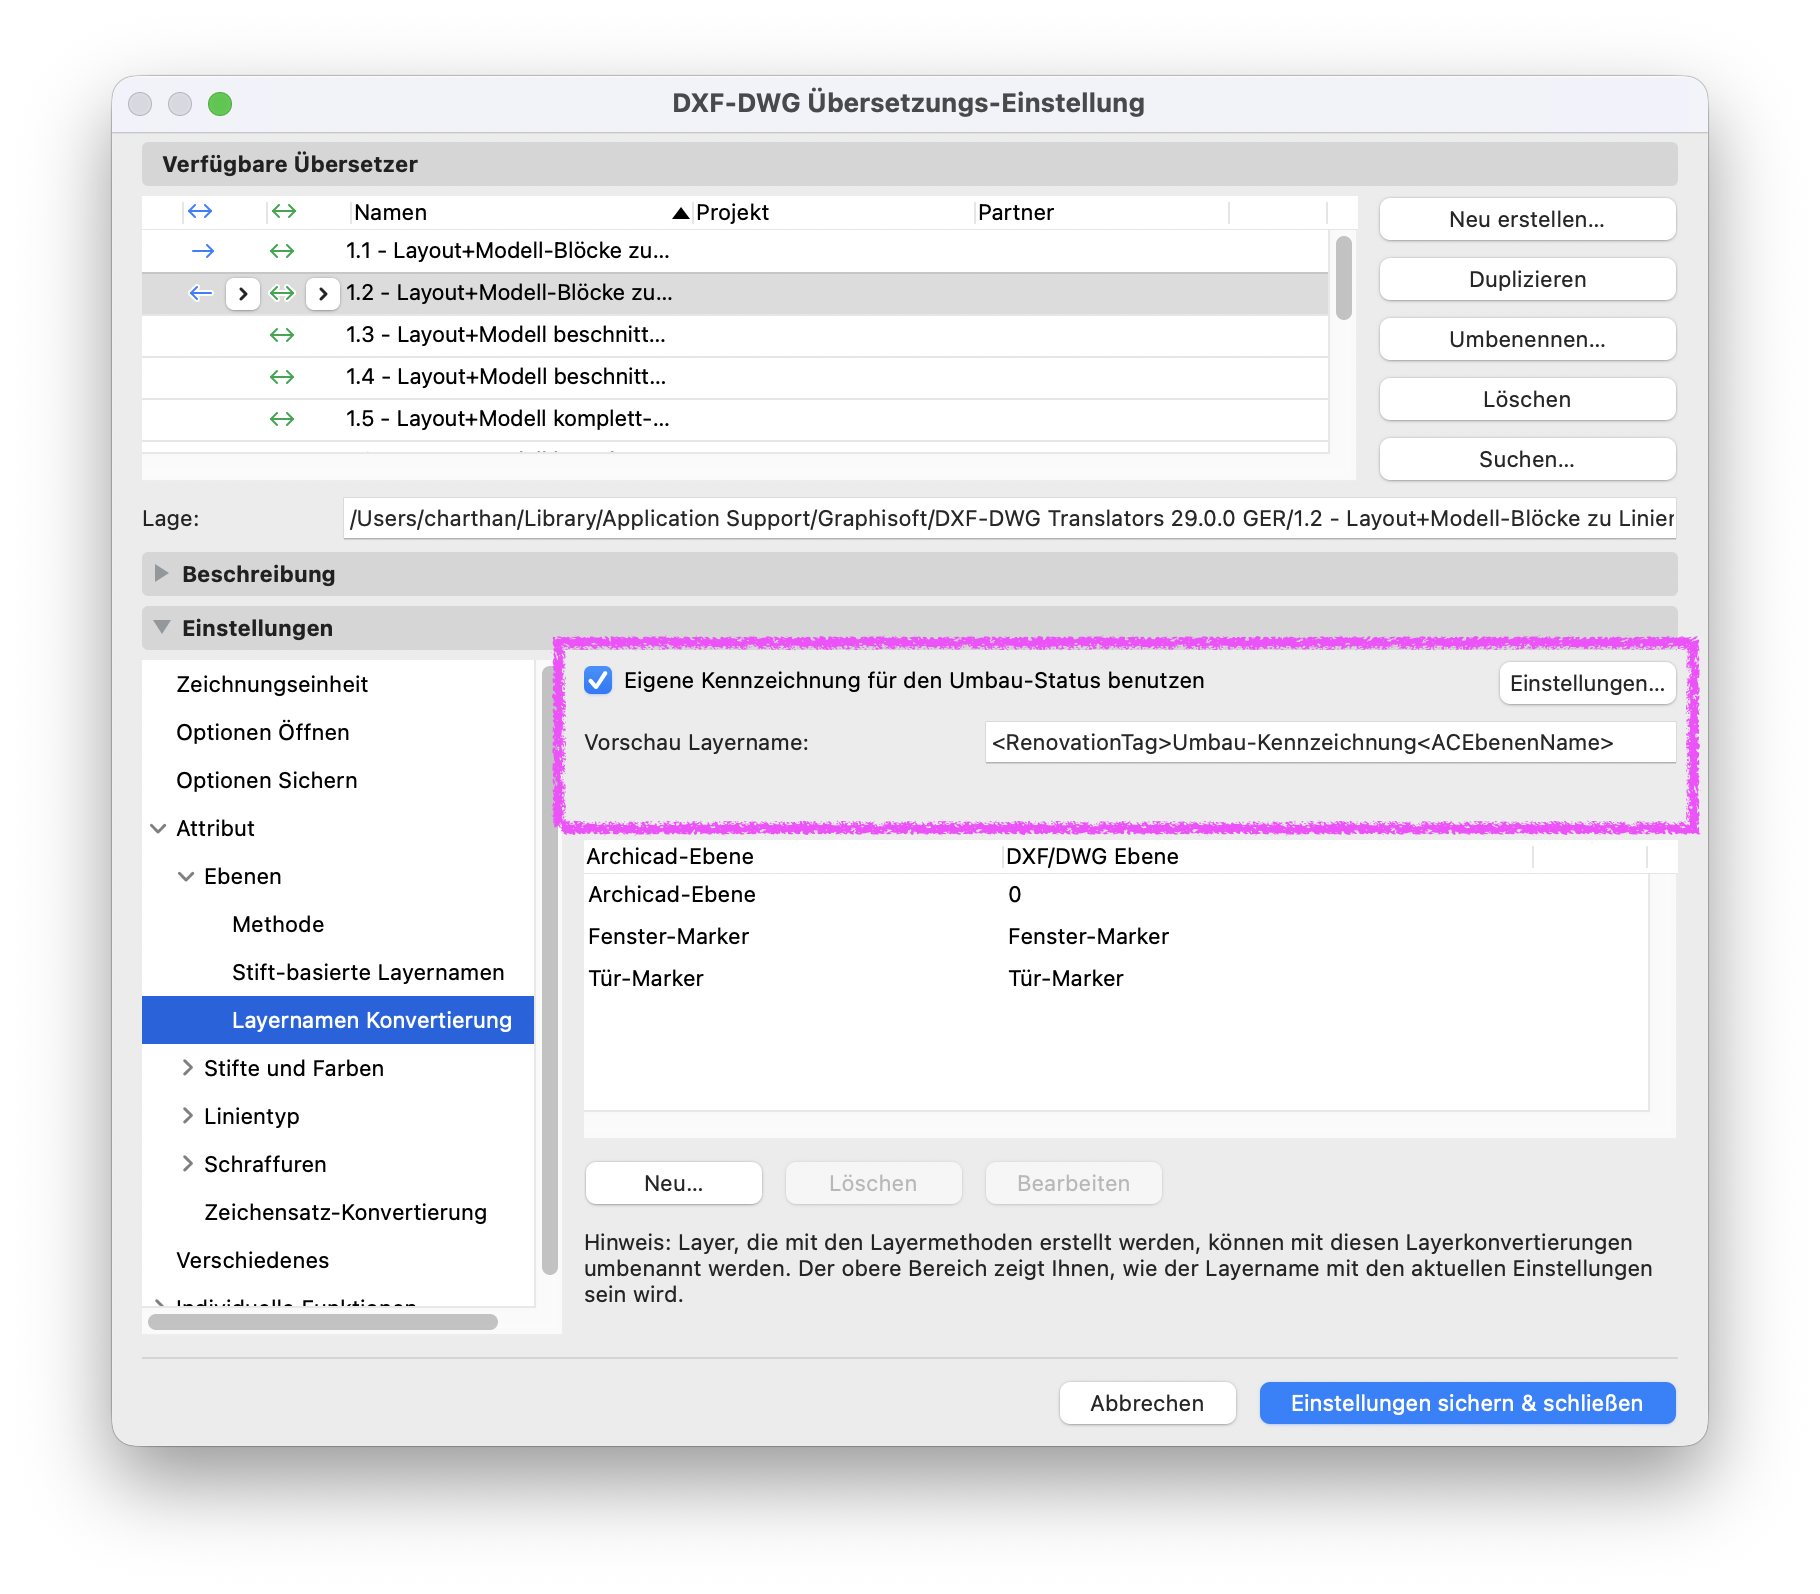Image resolution: width=1820 pixels, height=1594 pixels.
Task: Click the blue import/export arrows column header
Action: pyautogui.click(x=200, y=212)
